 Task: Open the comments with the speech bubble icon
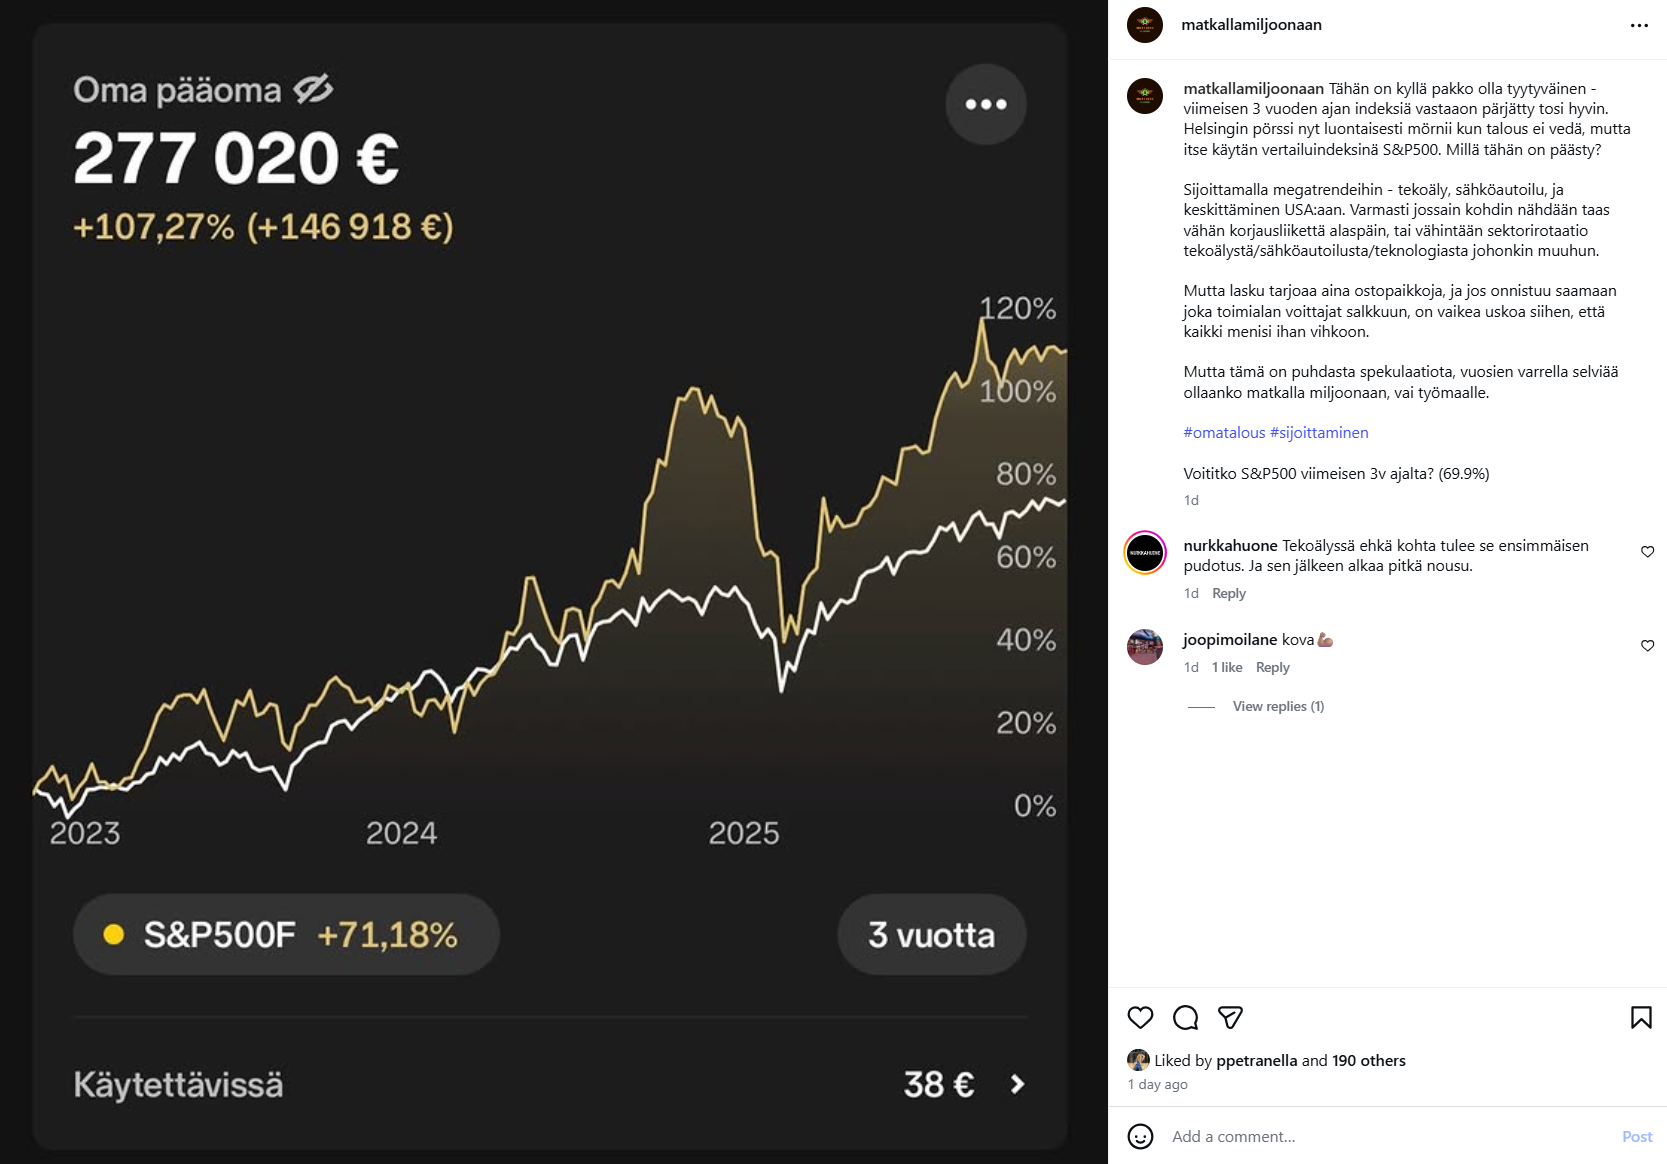[1185, 1017]
